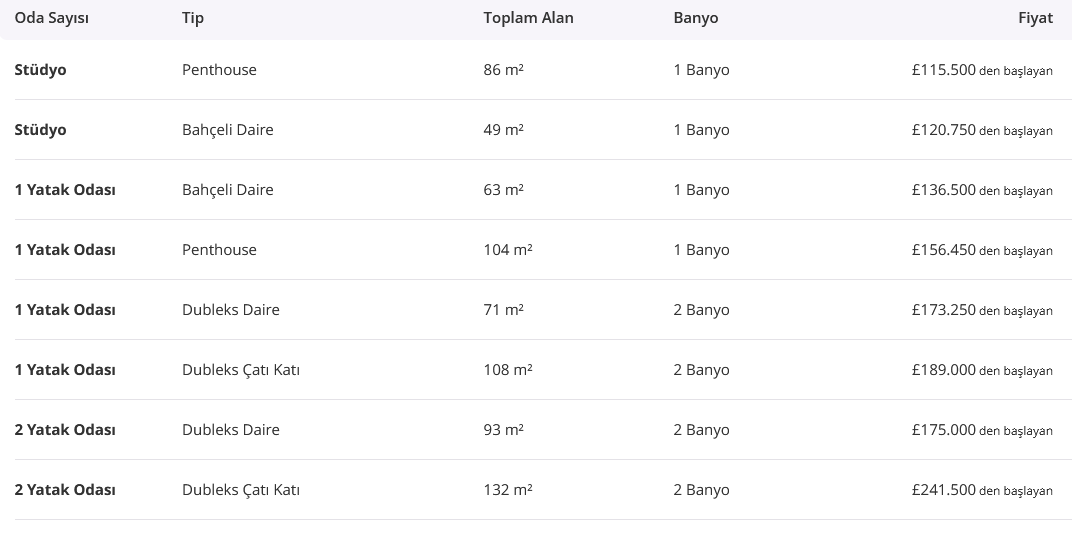Click the 63 m² area value
Image resolution: width=1072 pixels, height=540 pixels.
[504, 190]
